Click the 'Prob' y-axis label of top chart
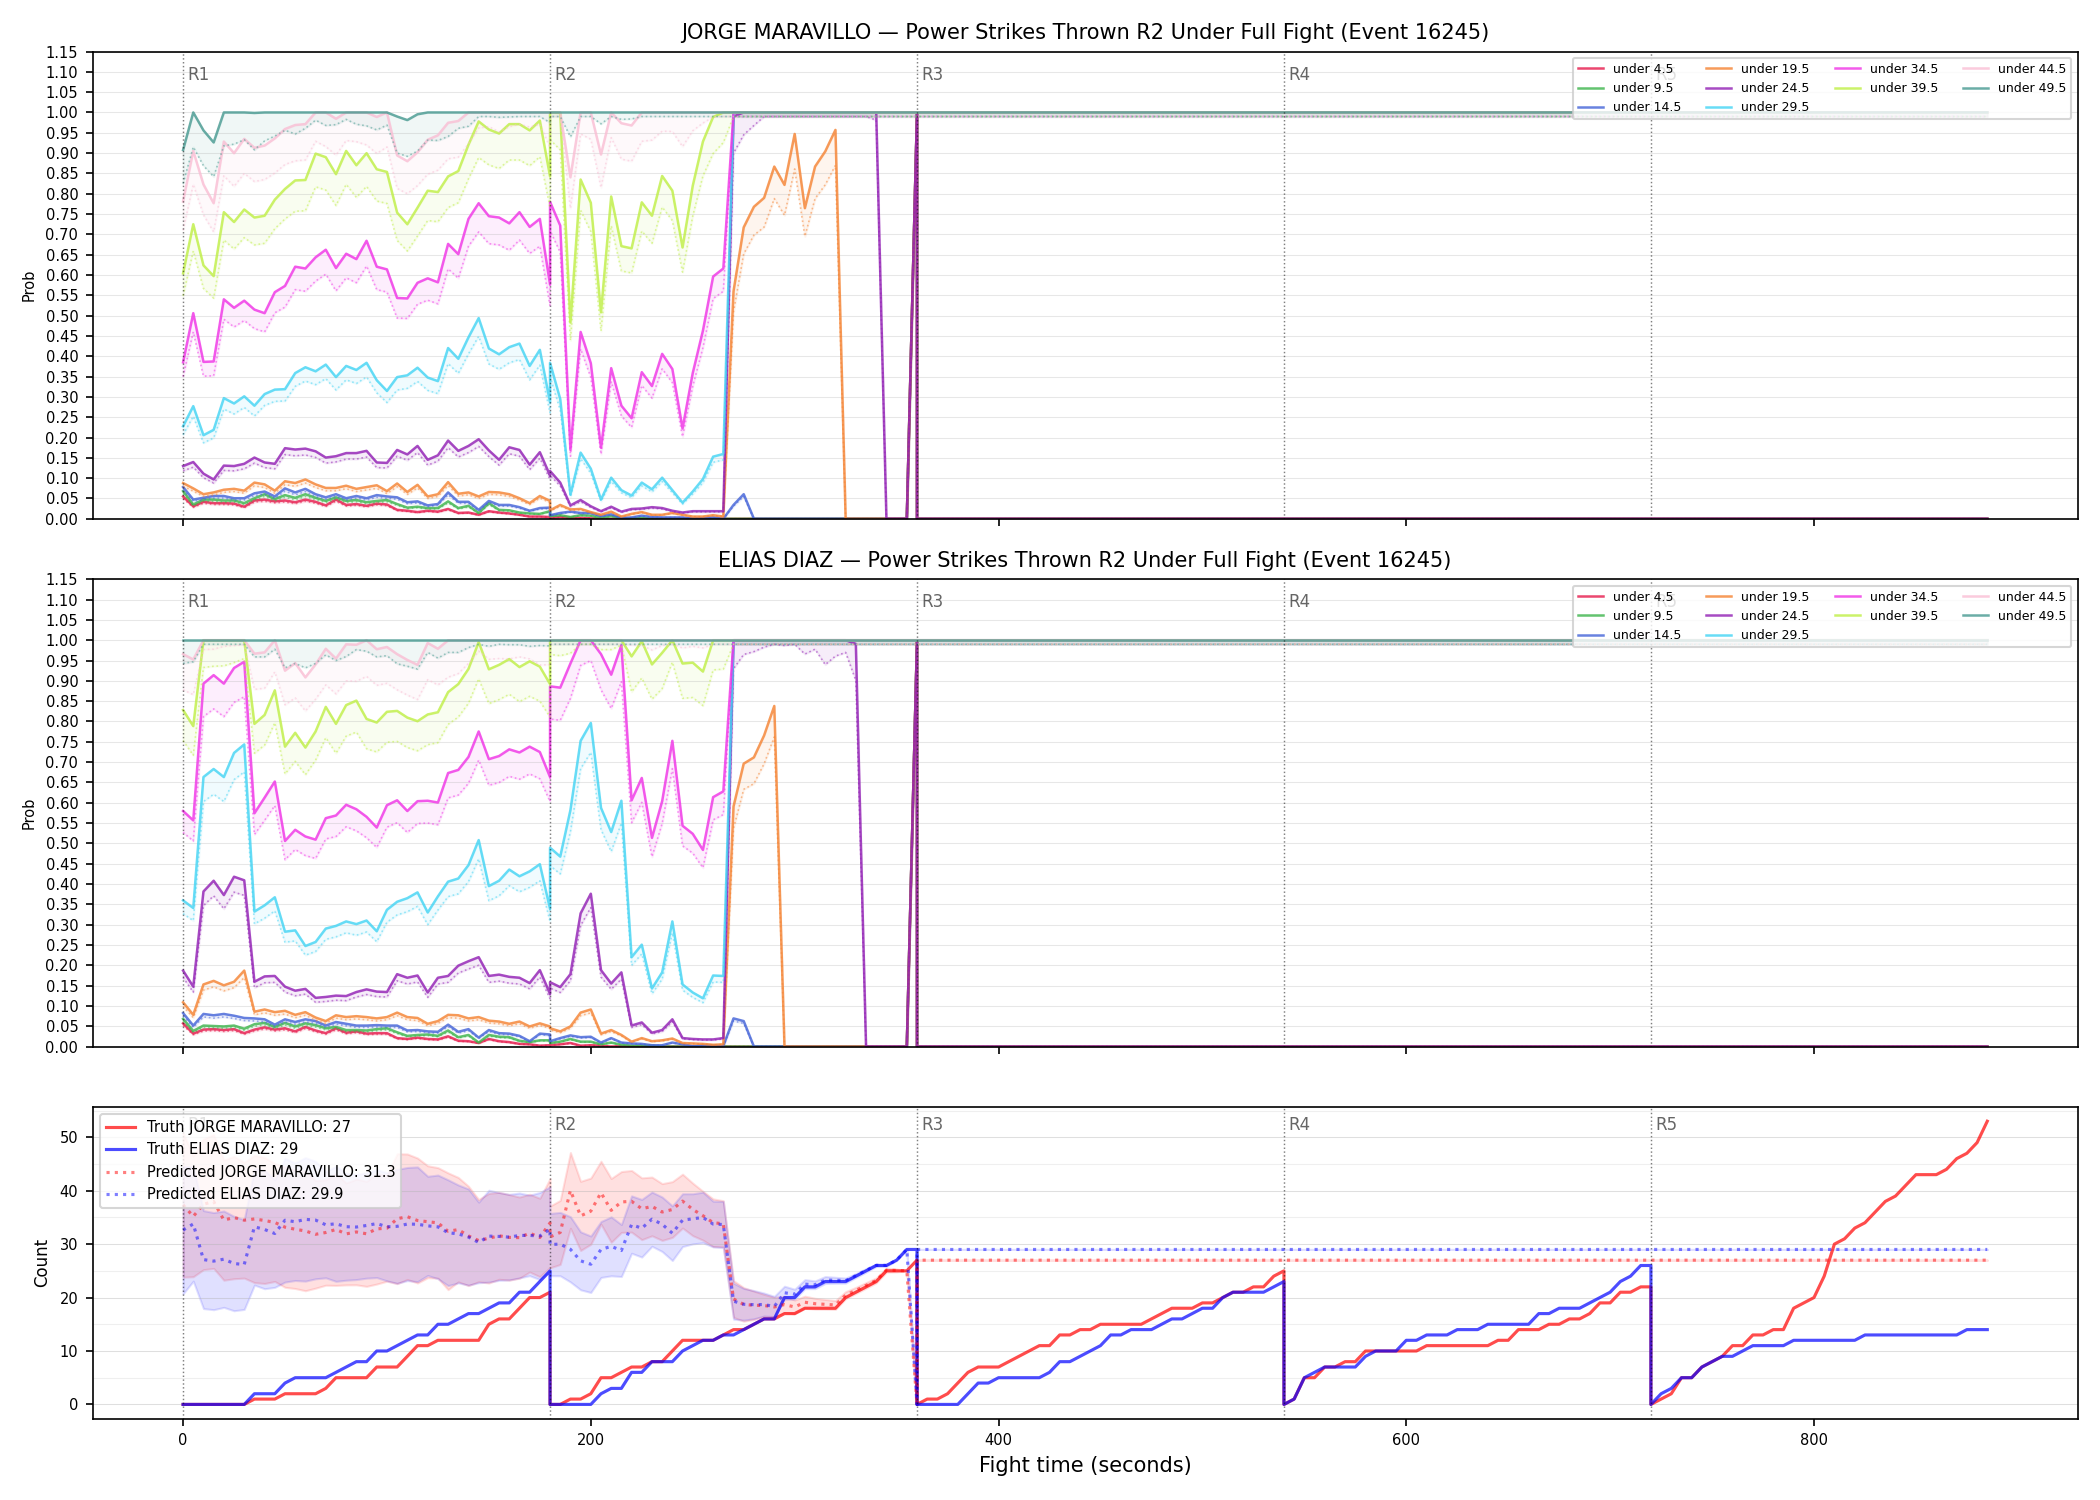This screenshot has width=2100, height=1500. point(29,286)
